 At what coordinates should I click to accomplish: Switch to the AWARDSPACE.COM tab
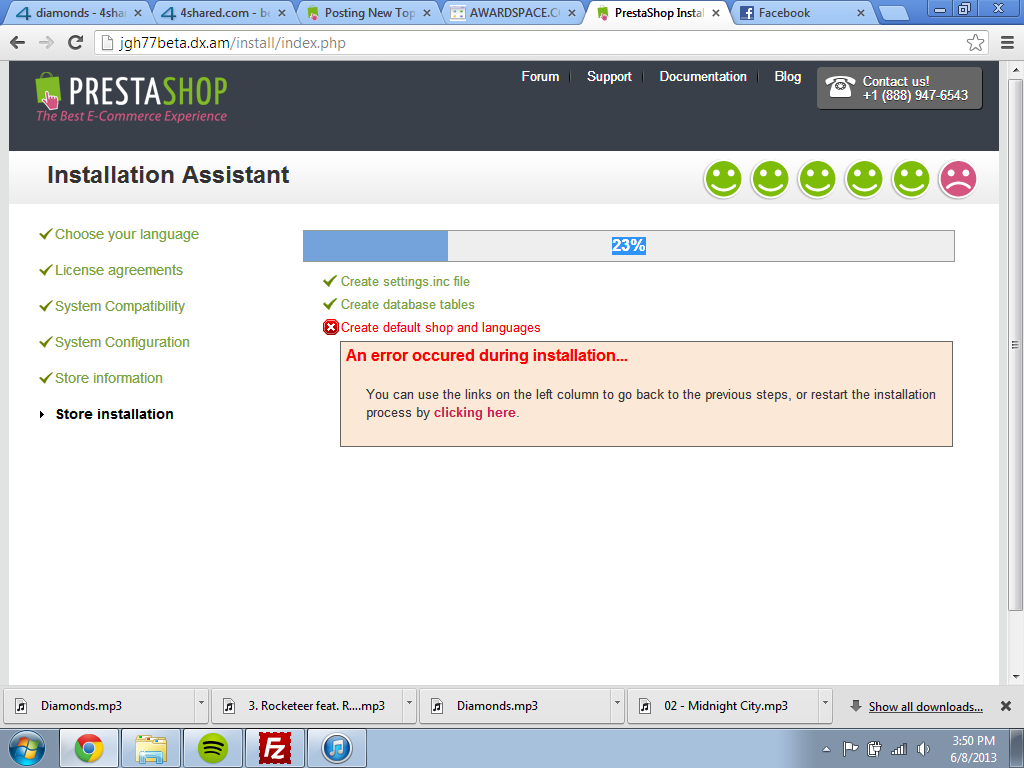point(512,13)
